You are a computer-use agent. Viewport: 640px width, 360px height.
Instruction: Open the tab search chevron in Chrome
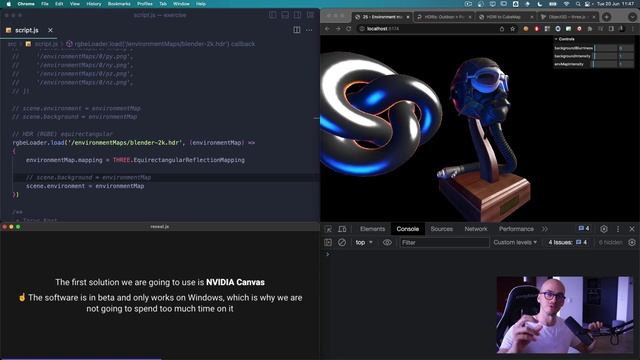tap(632, 17)
